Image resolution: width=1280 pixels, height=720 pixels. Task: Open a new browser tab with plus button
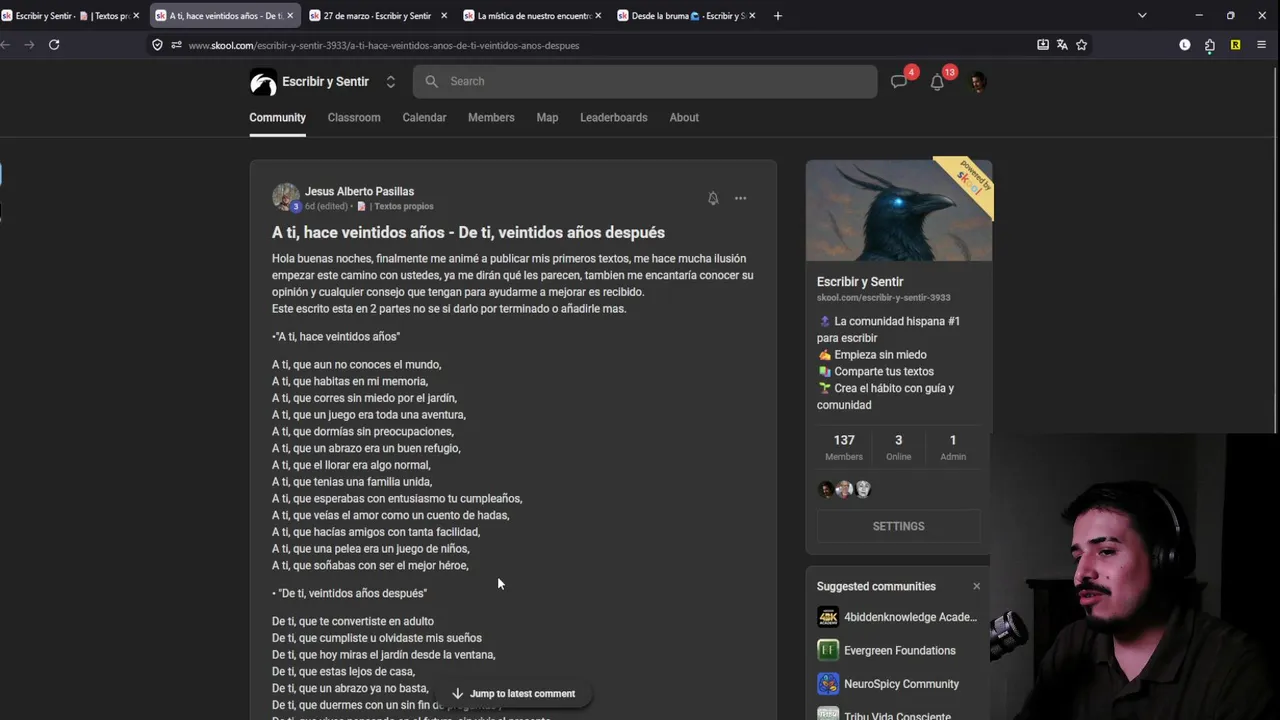click(778, 15)
